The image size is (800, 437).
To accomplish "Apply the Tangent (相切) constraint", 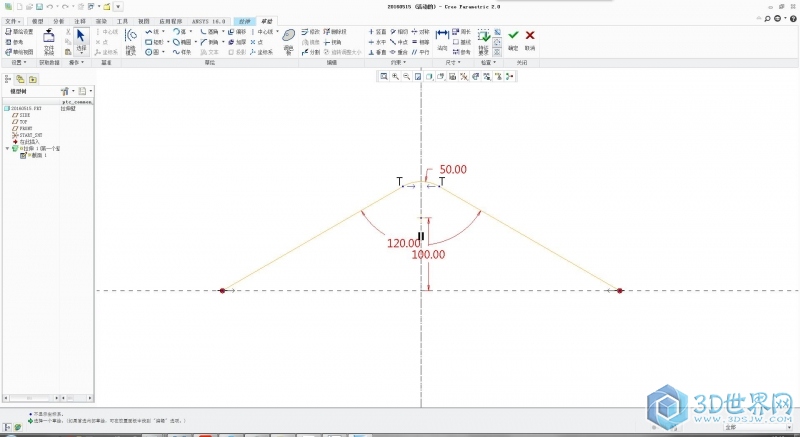I will pos(399,32).
